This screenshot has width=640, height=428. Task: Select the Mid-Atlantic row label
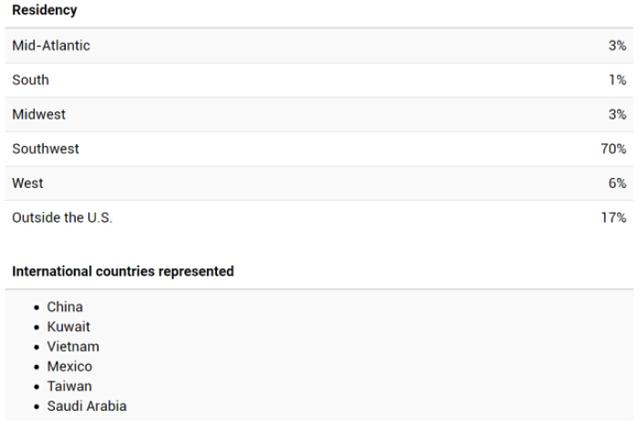click(x=51, y=45)
